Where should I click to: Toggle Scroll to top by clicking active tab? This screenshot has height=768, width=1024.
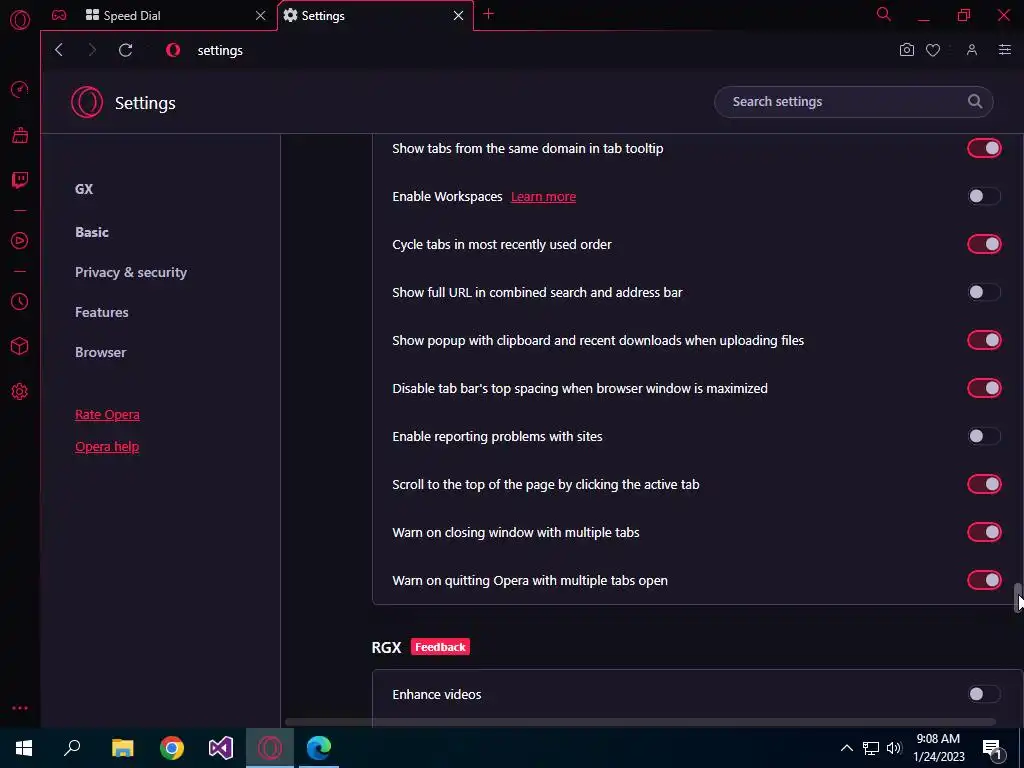(984, 484)
